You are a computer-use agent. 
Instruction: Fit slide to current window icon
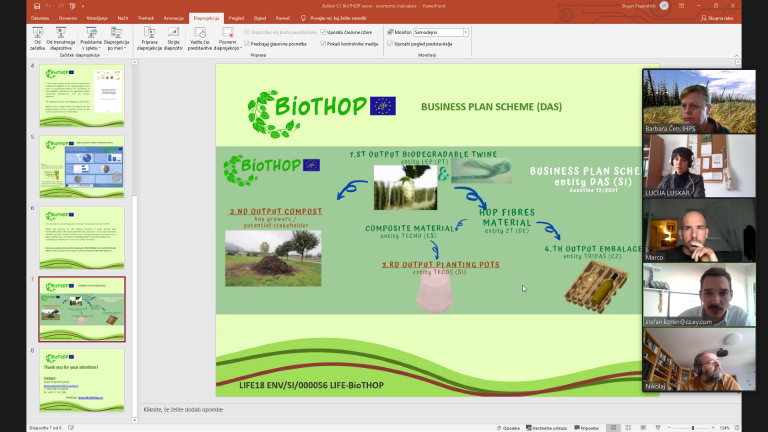(737, 428)
